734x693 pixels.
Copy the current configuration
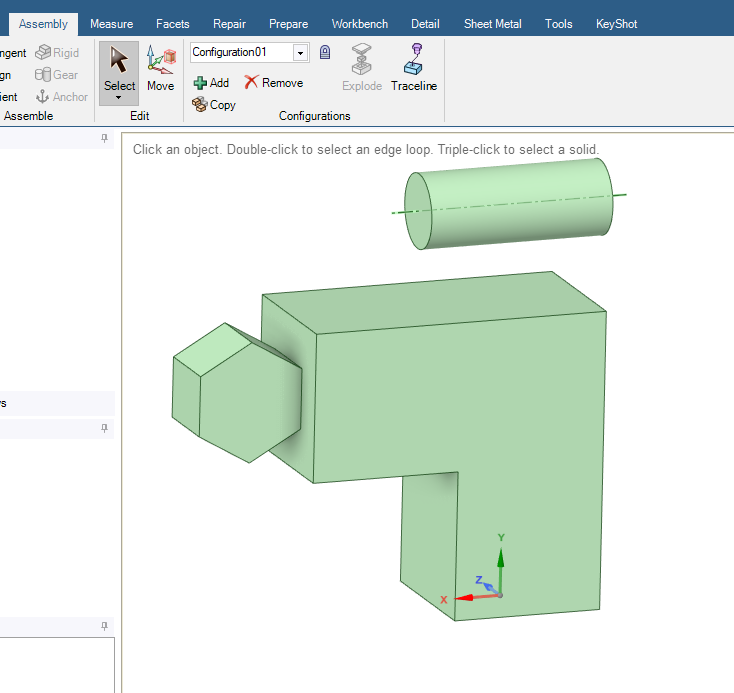214,104
